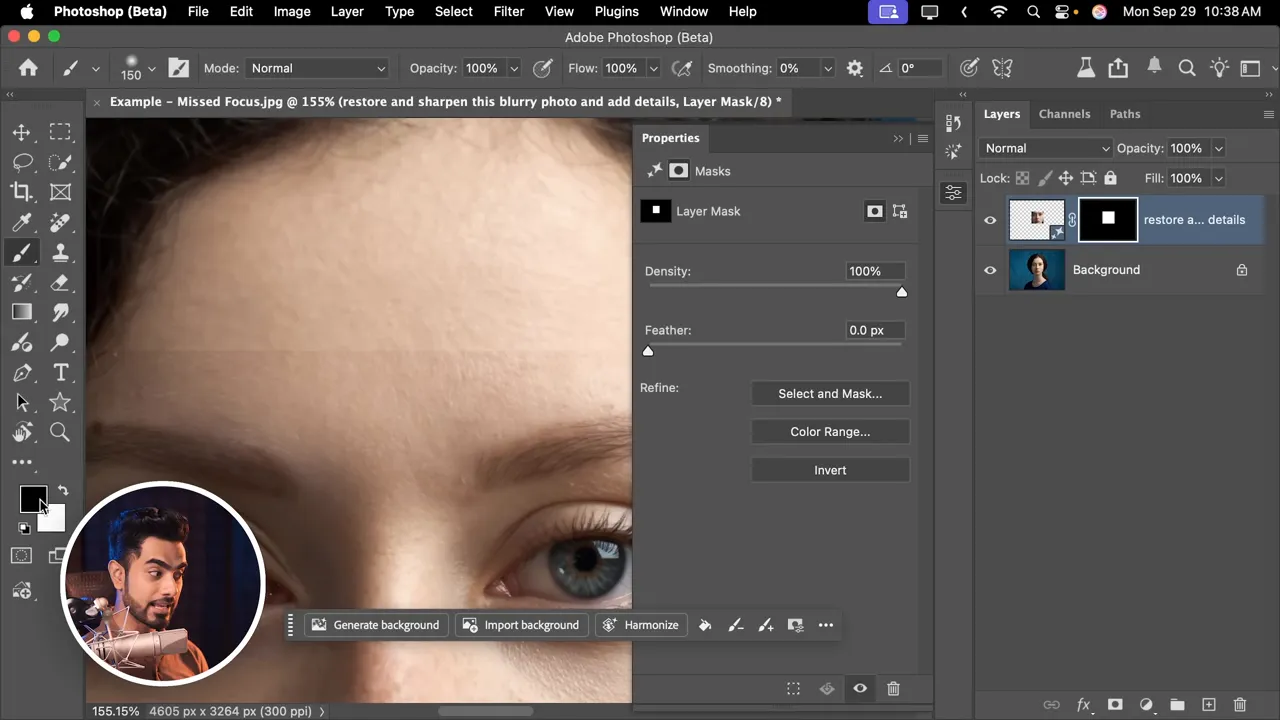Image resolution: width=1280 pixels, height=720 pixels.
Task: Open the Opacity percentage dropdown
Action: 514,68
